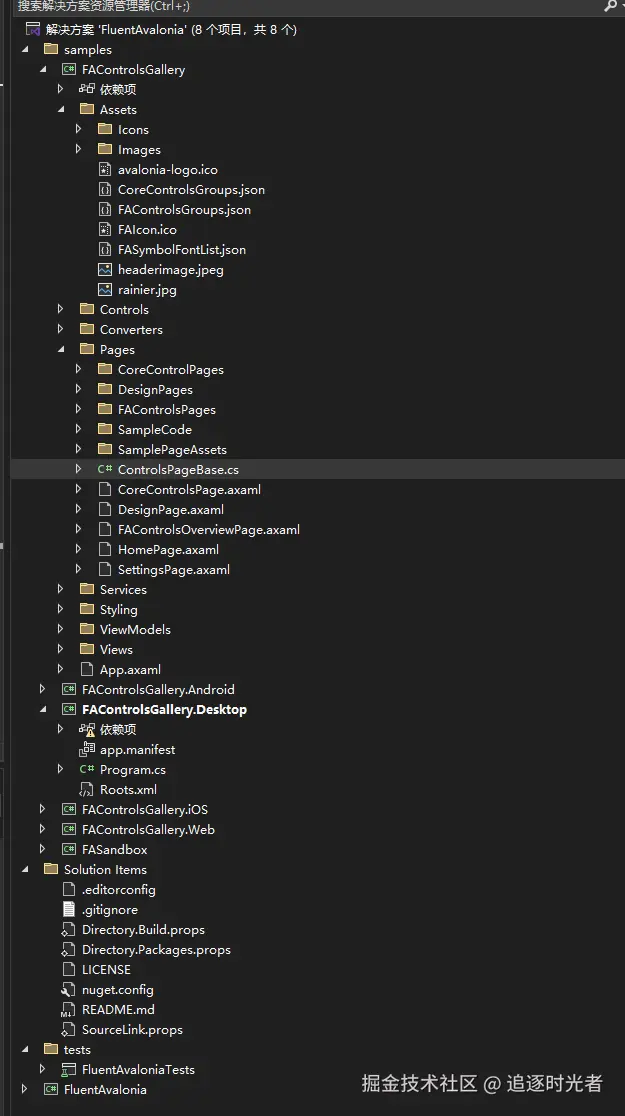Select the Views folder
This screenshot has width=625, height=1116.
pyautogui.click(x=116, y=649)
